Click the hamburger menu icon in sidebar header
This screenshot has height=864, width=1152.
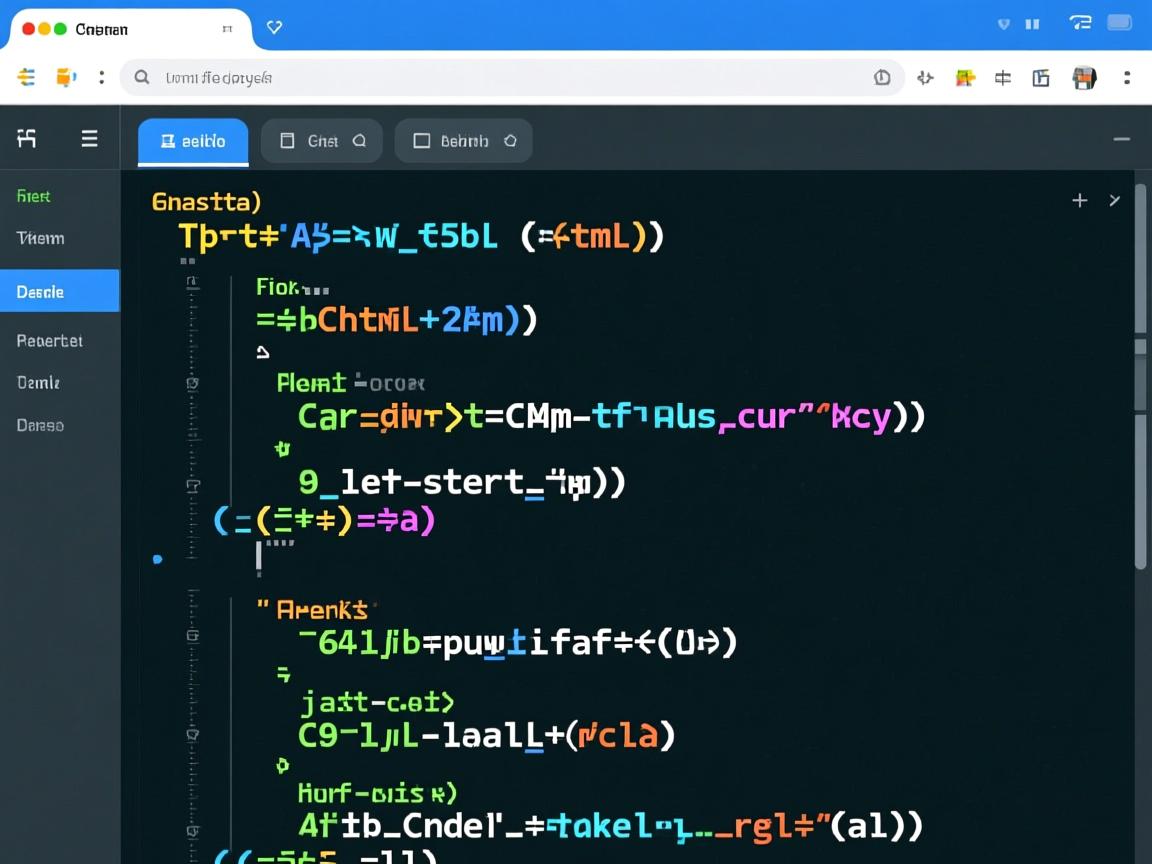89,139
